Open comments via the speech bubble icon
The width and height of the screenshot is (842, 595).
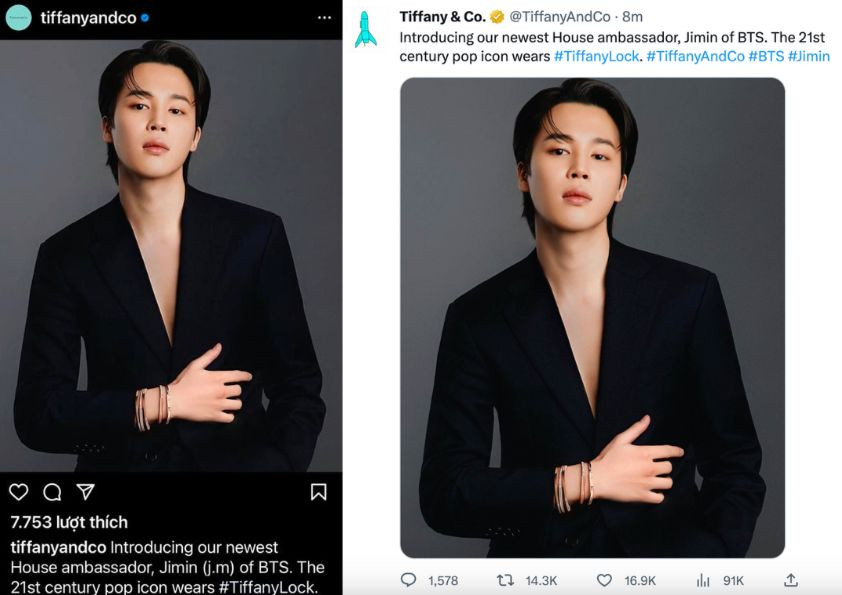pyautogui.click(x=51, y=491)
